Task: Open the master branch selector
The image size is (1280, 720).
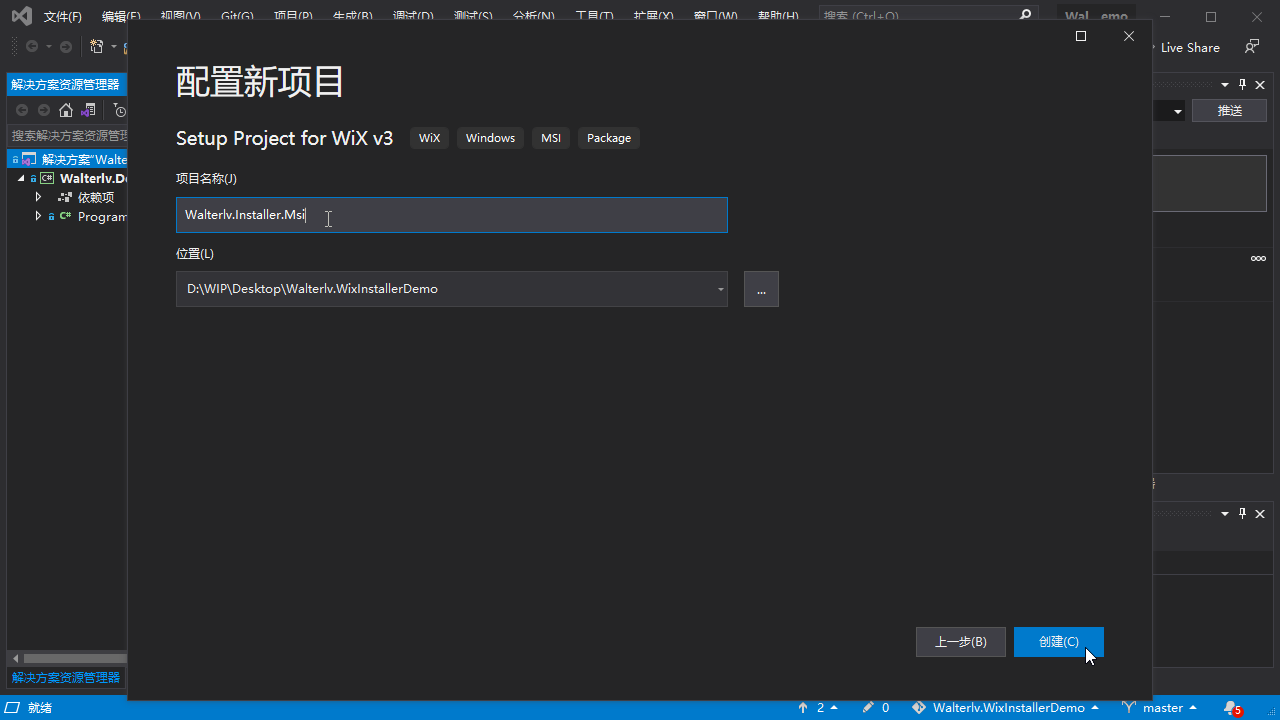Action: 1161,708
